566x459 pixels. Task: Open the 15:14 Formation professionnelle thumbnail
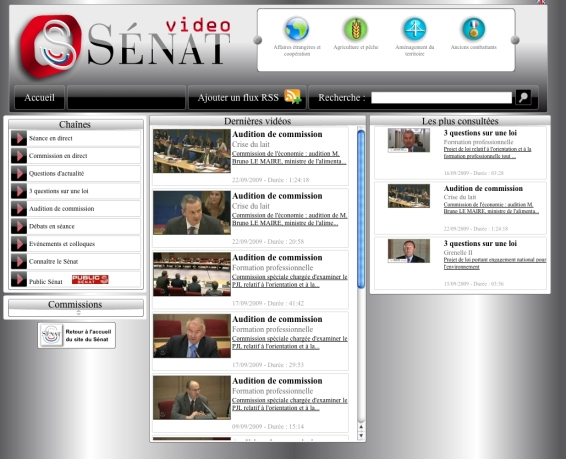(x=192, y=398)
